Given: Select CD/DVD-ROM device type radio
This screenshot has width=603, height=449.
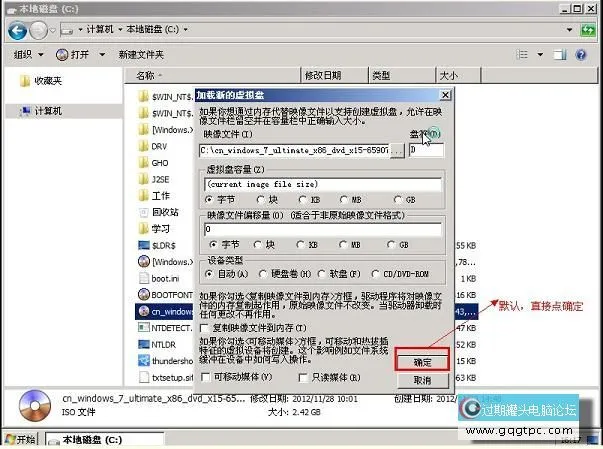Looking at the screenshot, I should click(x=375, y=274).
